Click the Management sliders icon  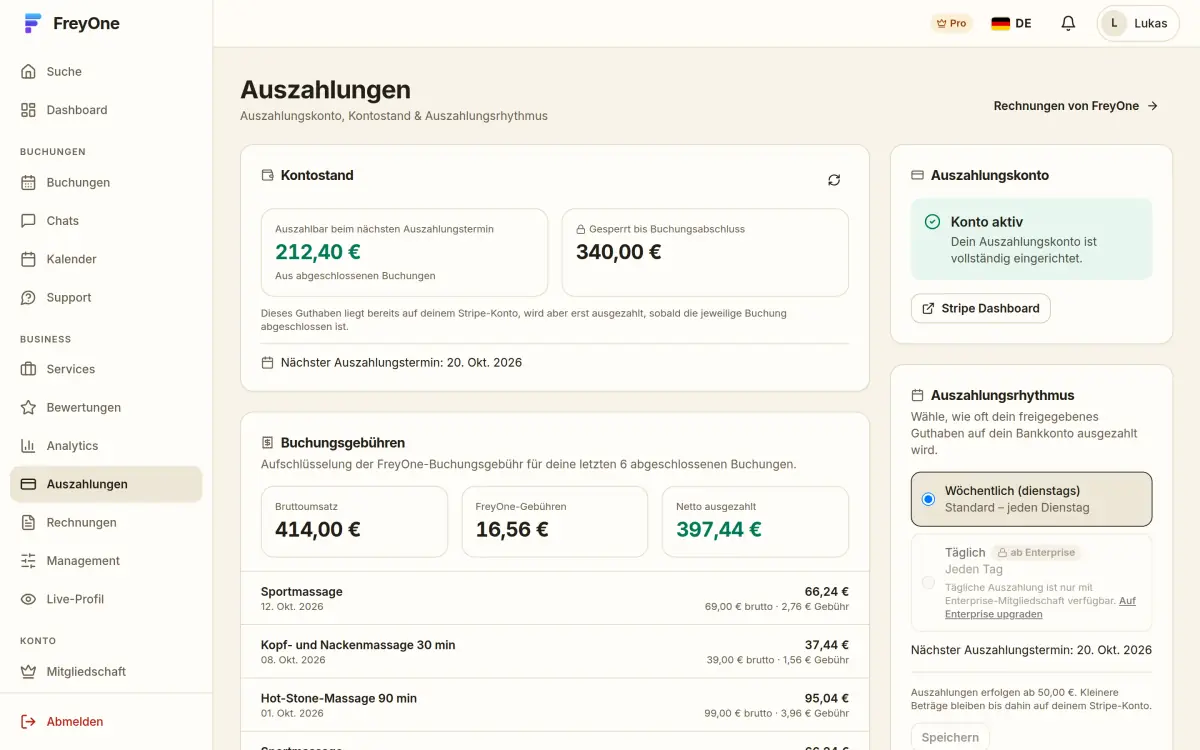(x=28, y=561)
